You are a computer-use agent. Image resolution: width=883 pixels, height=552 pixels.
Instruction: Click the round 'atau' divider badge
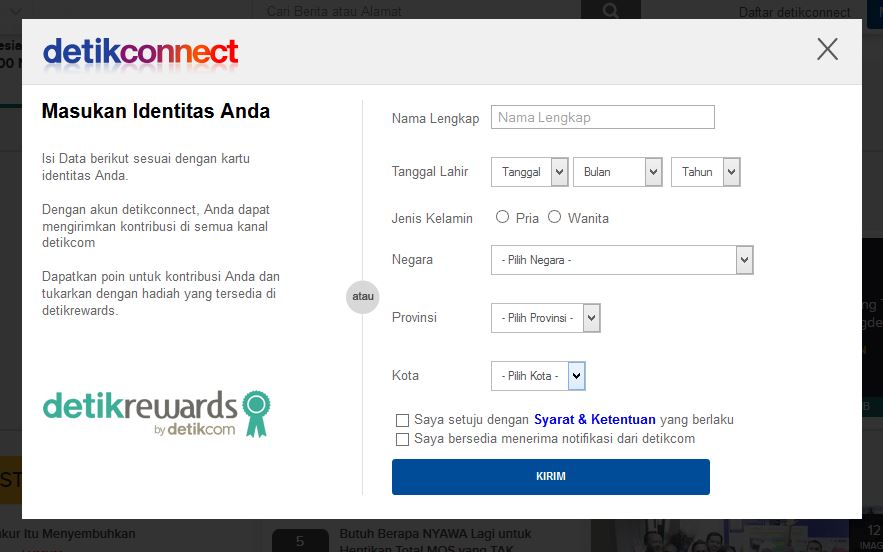[363, 296]
